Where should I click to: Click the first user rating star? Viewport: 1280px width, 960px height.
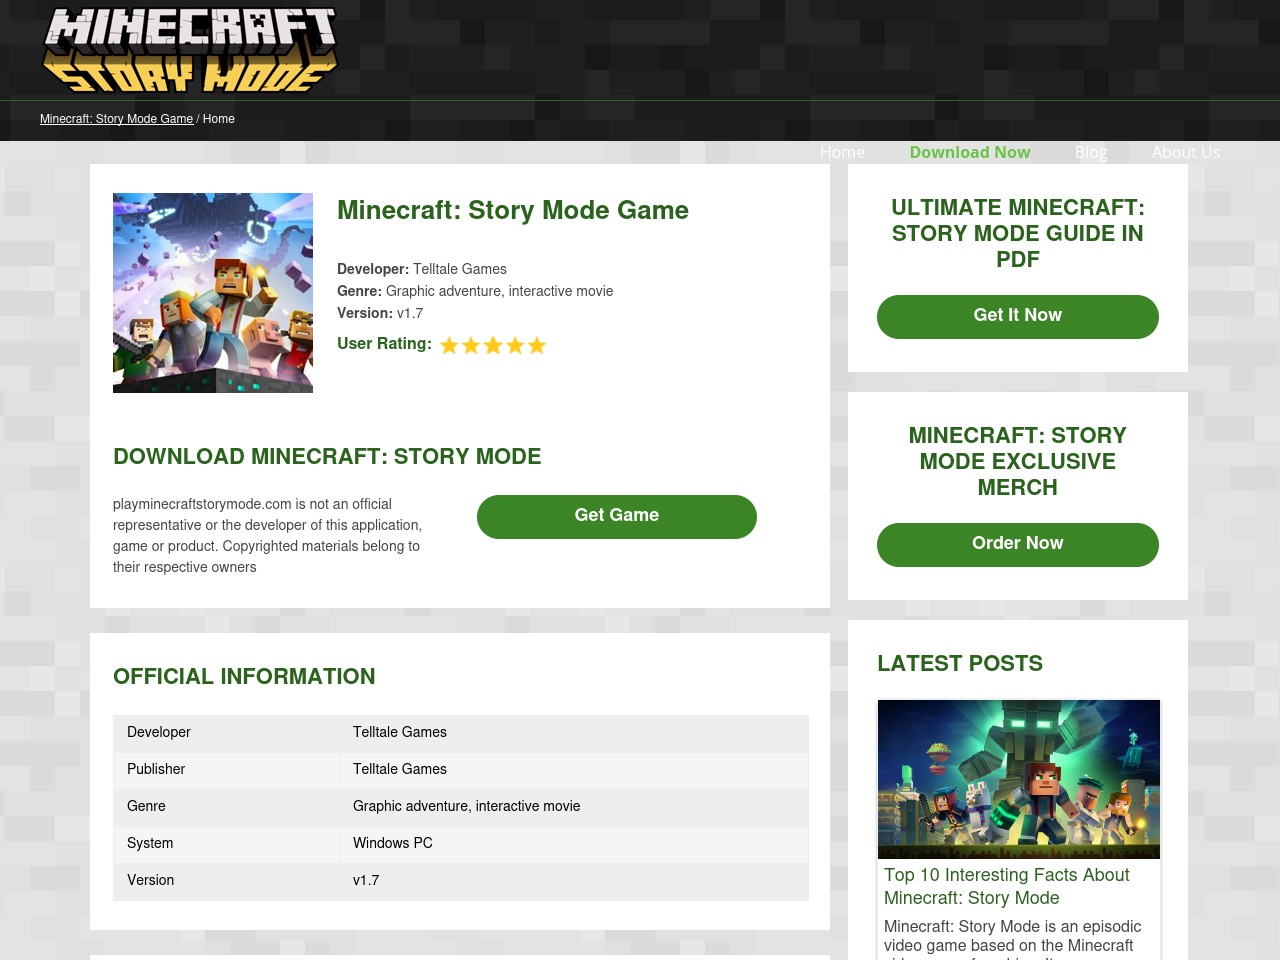[x=449, y=345]
